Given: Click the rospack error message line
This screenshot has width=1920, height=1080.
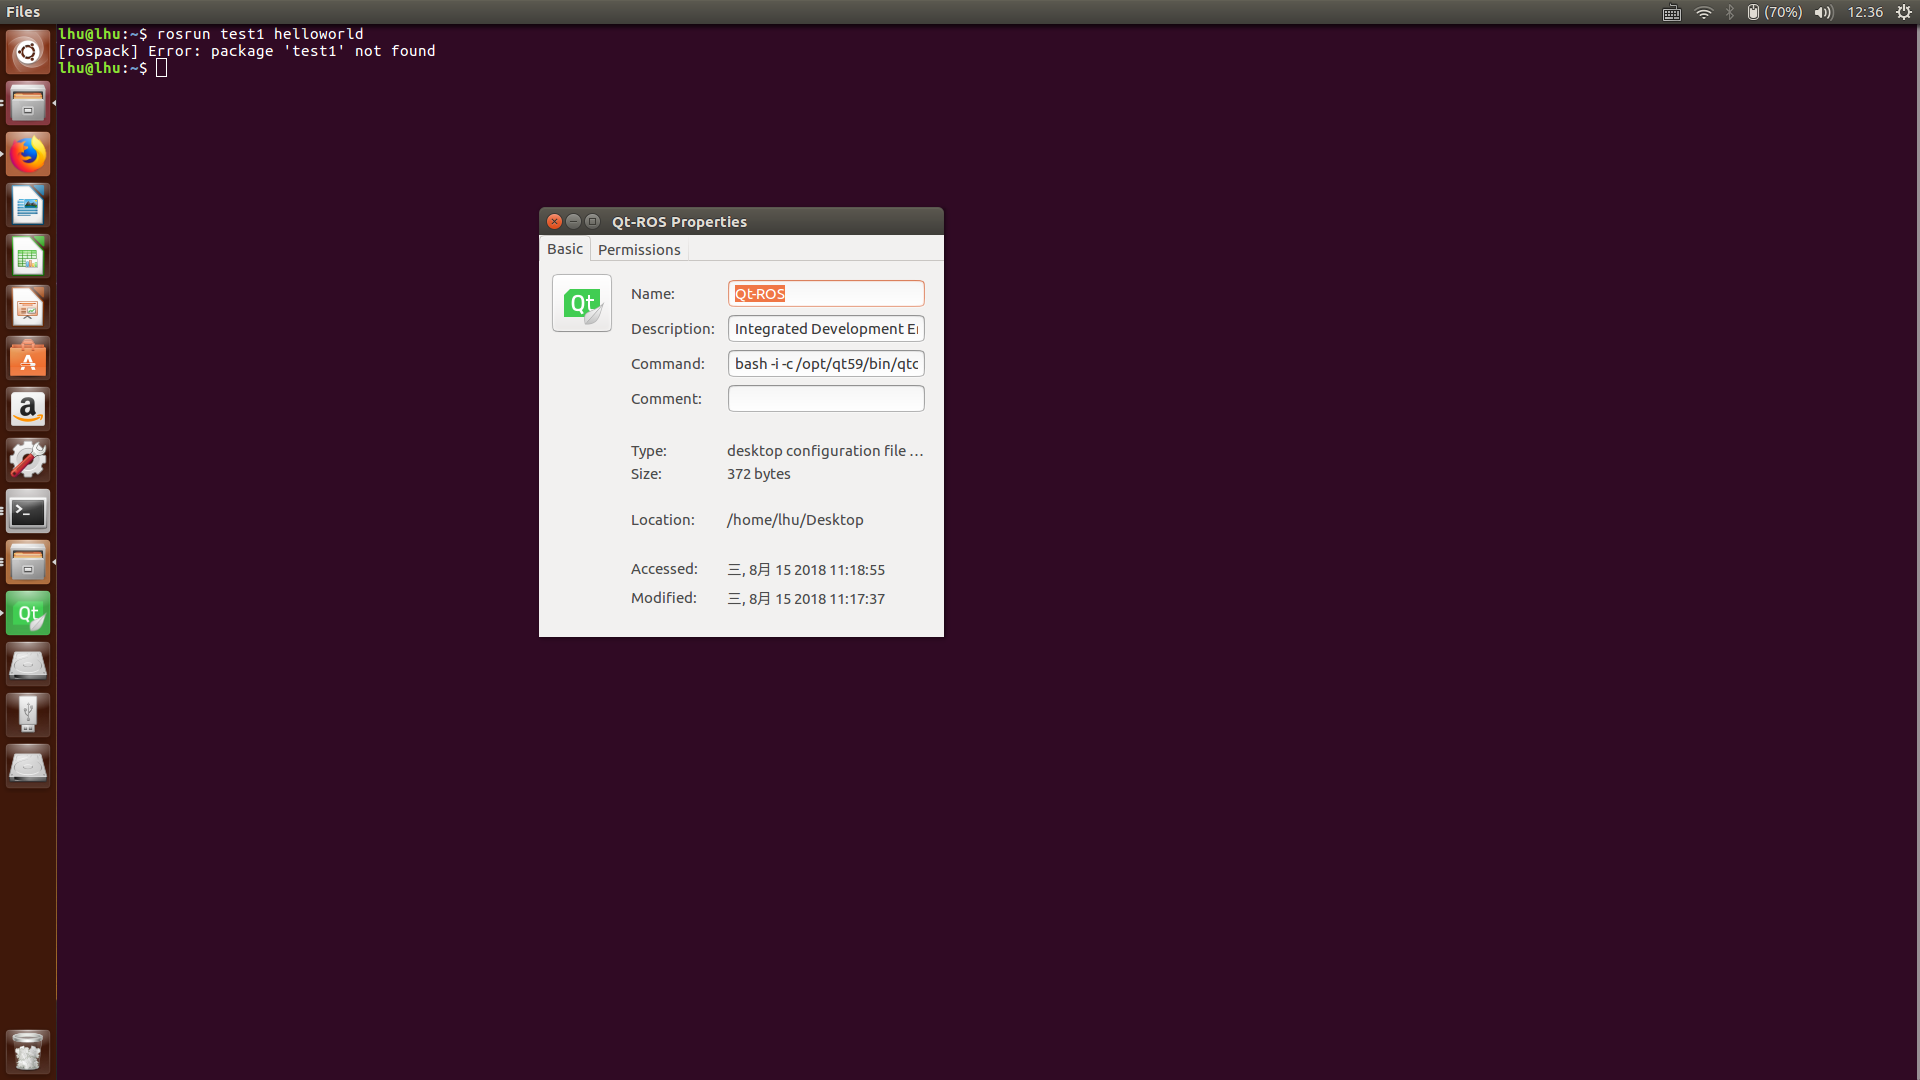Looking at the screenshot, I should click(x=247, y=51).
